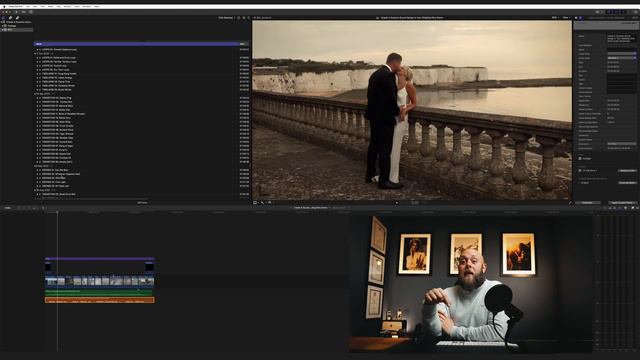The image size is (640, 360).
Task: Open the Final Cut Pro application menu
Action: coord(16,7)
